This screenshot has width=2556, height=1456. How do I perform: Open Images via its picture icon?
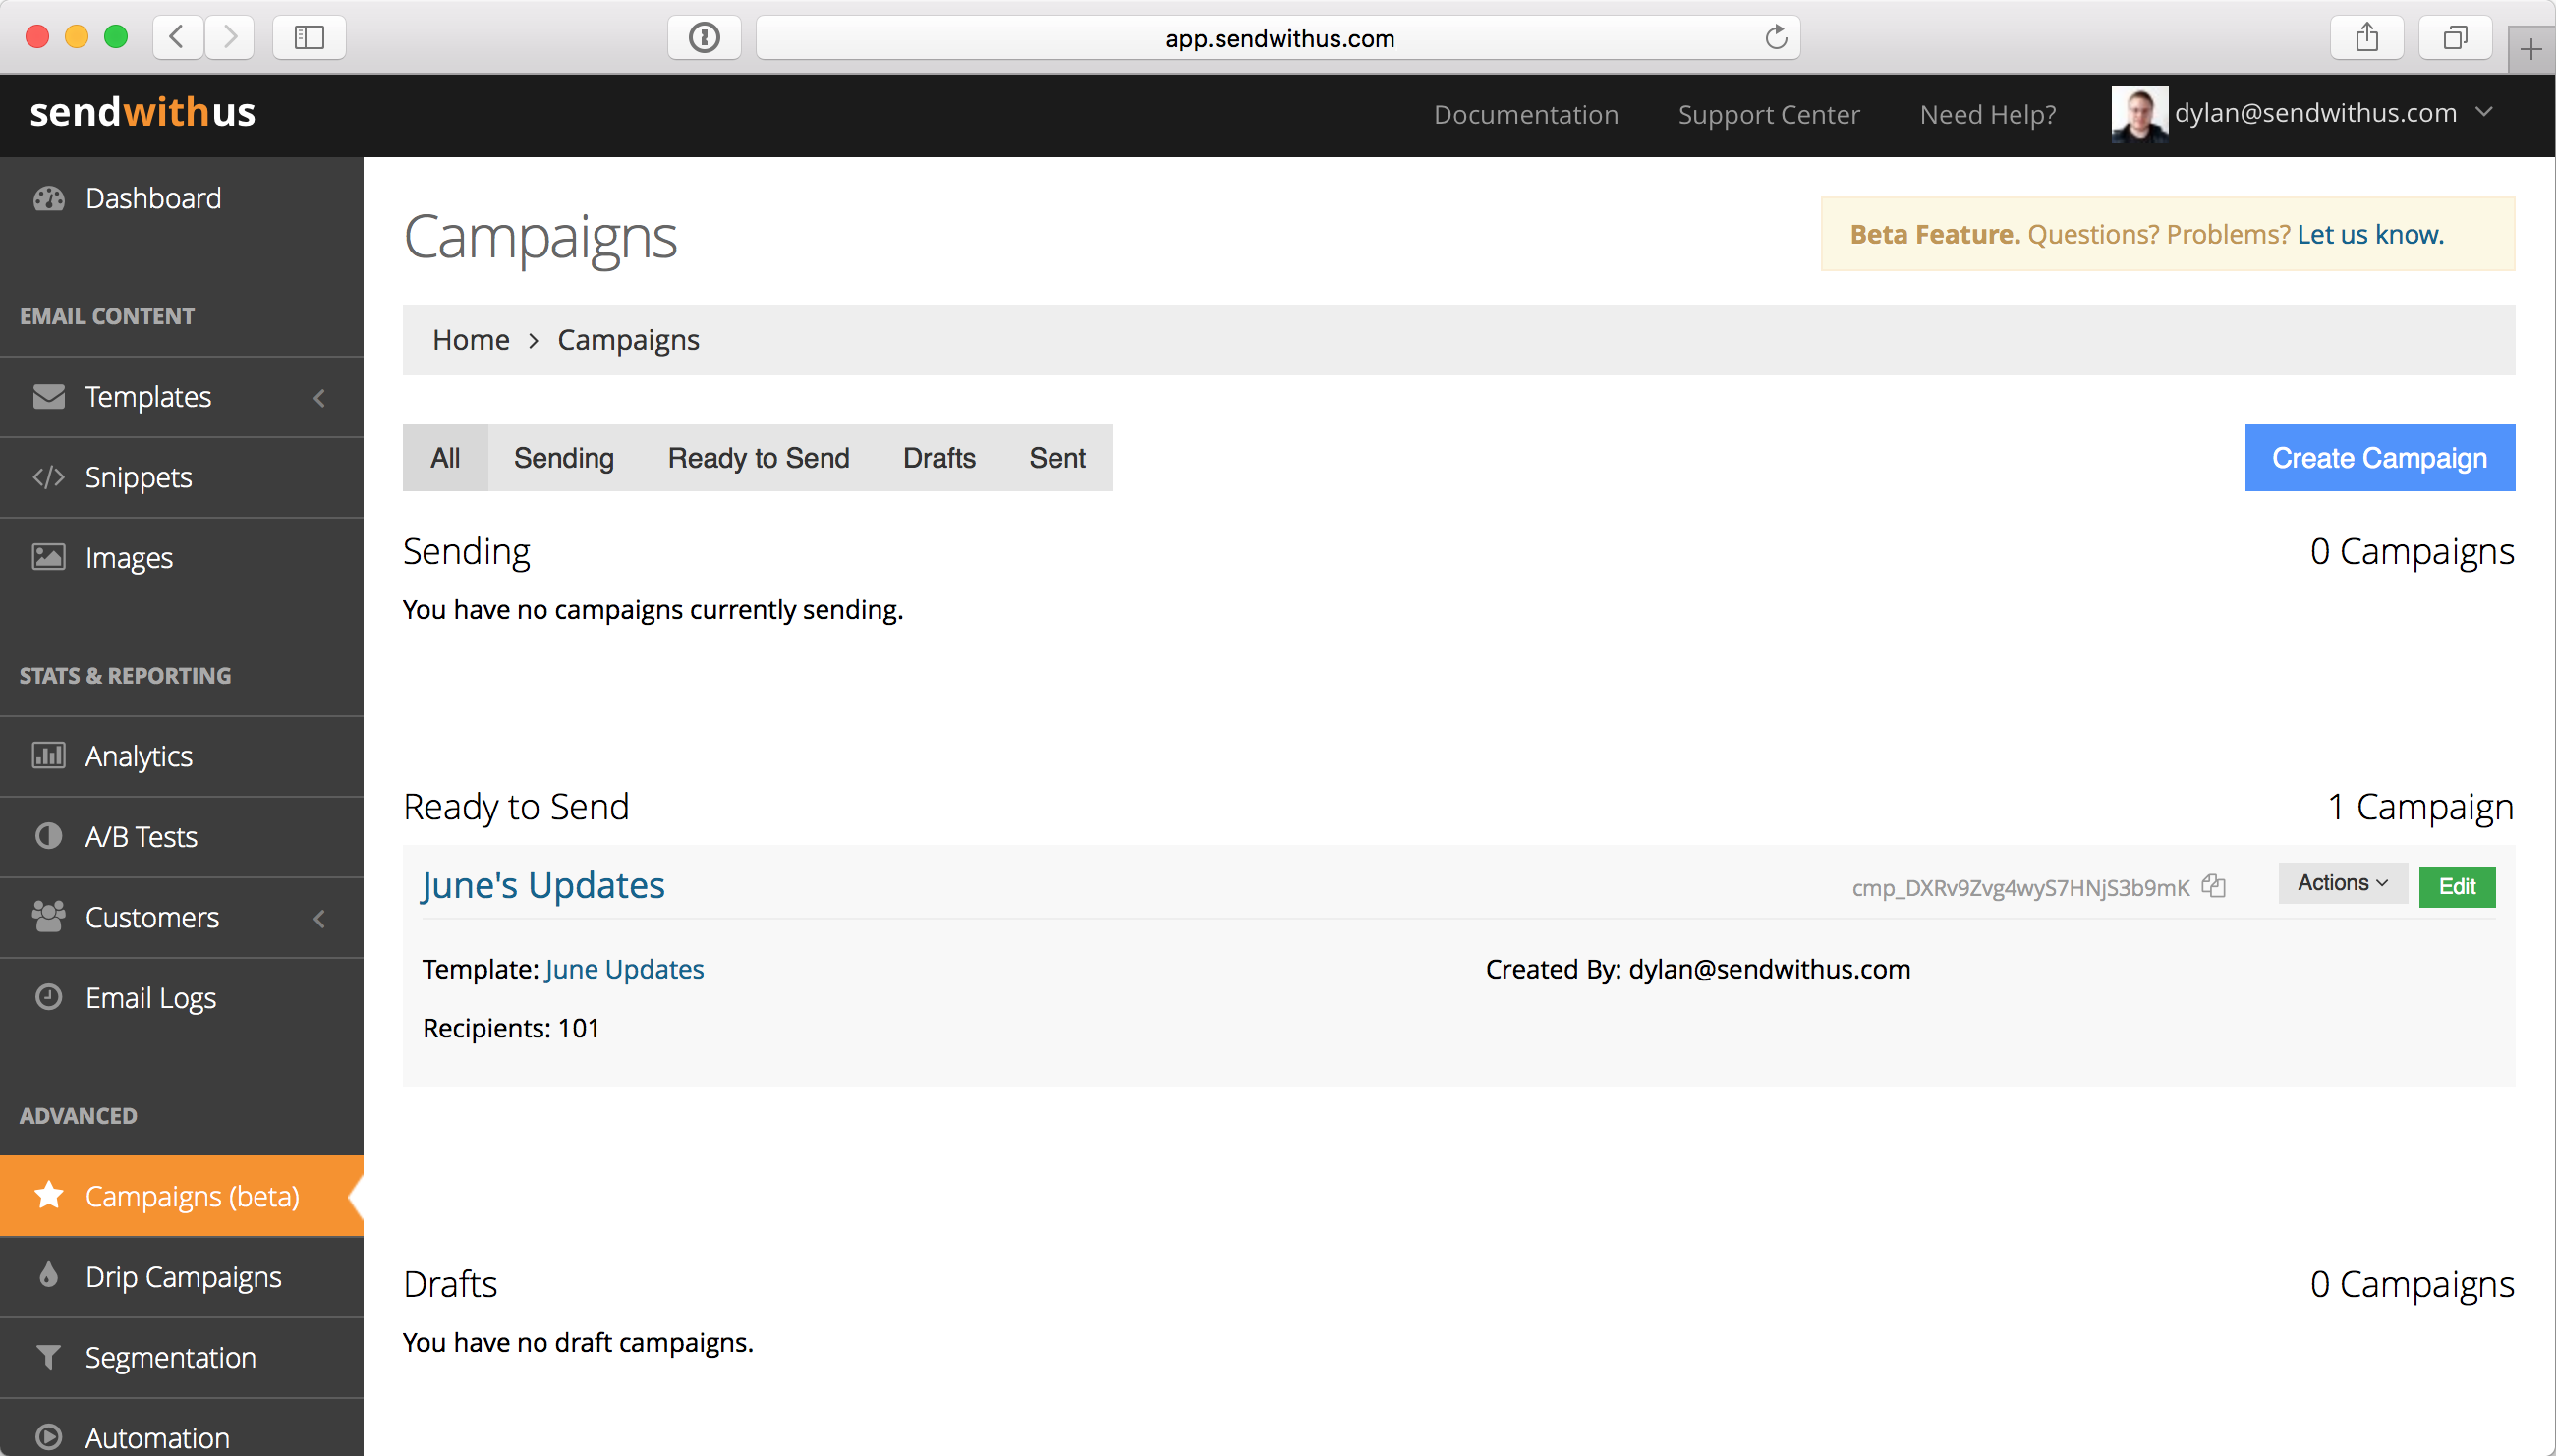coord(48,557)
